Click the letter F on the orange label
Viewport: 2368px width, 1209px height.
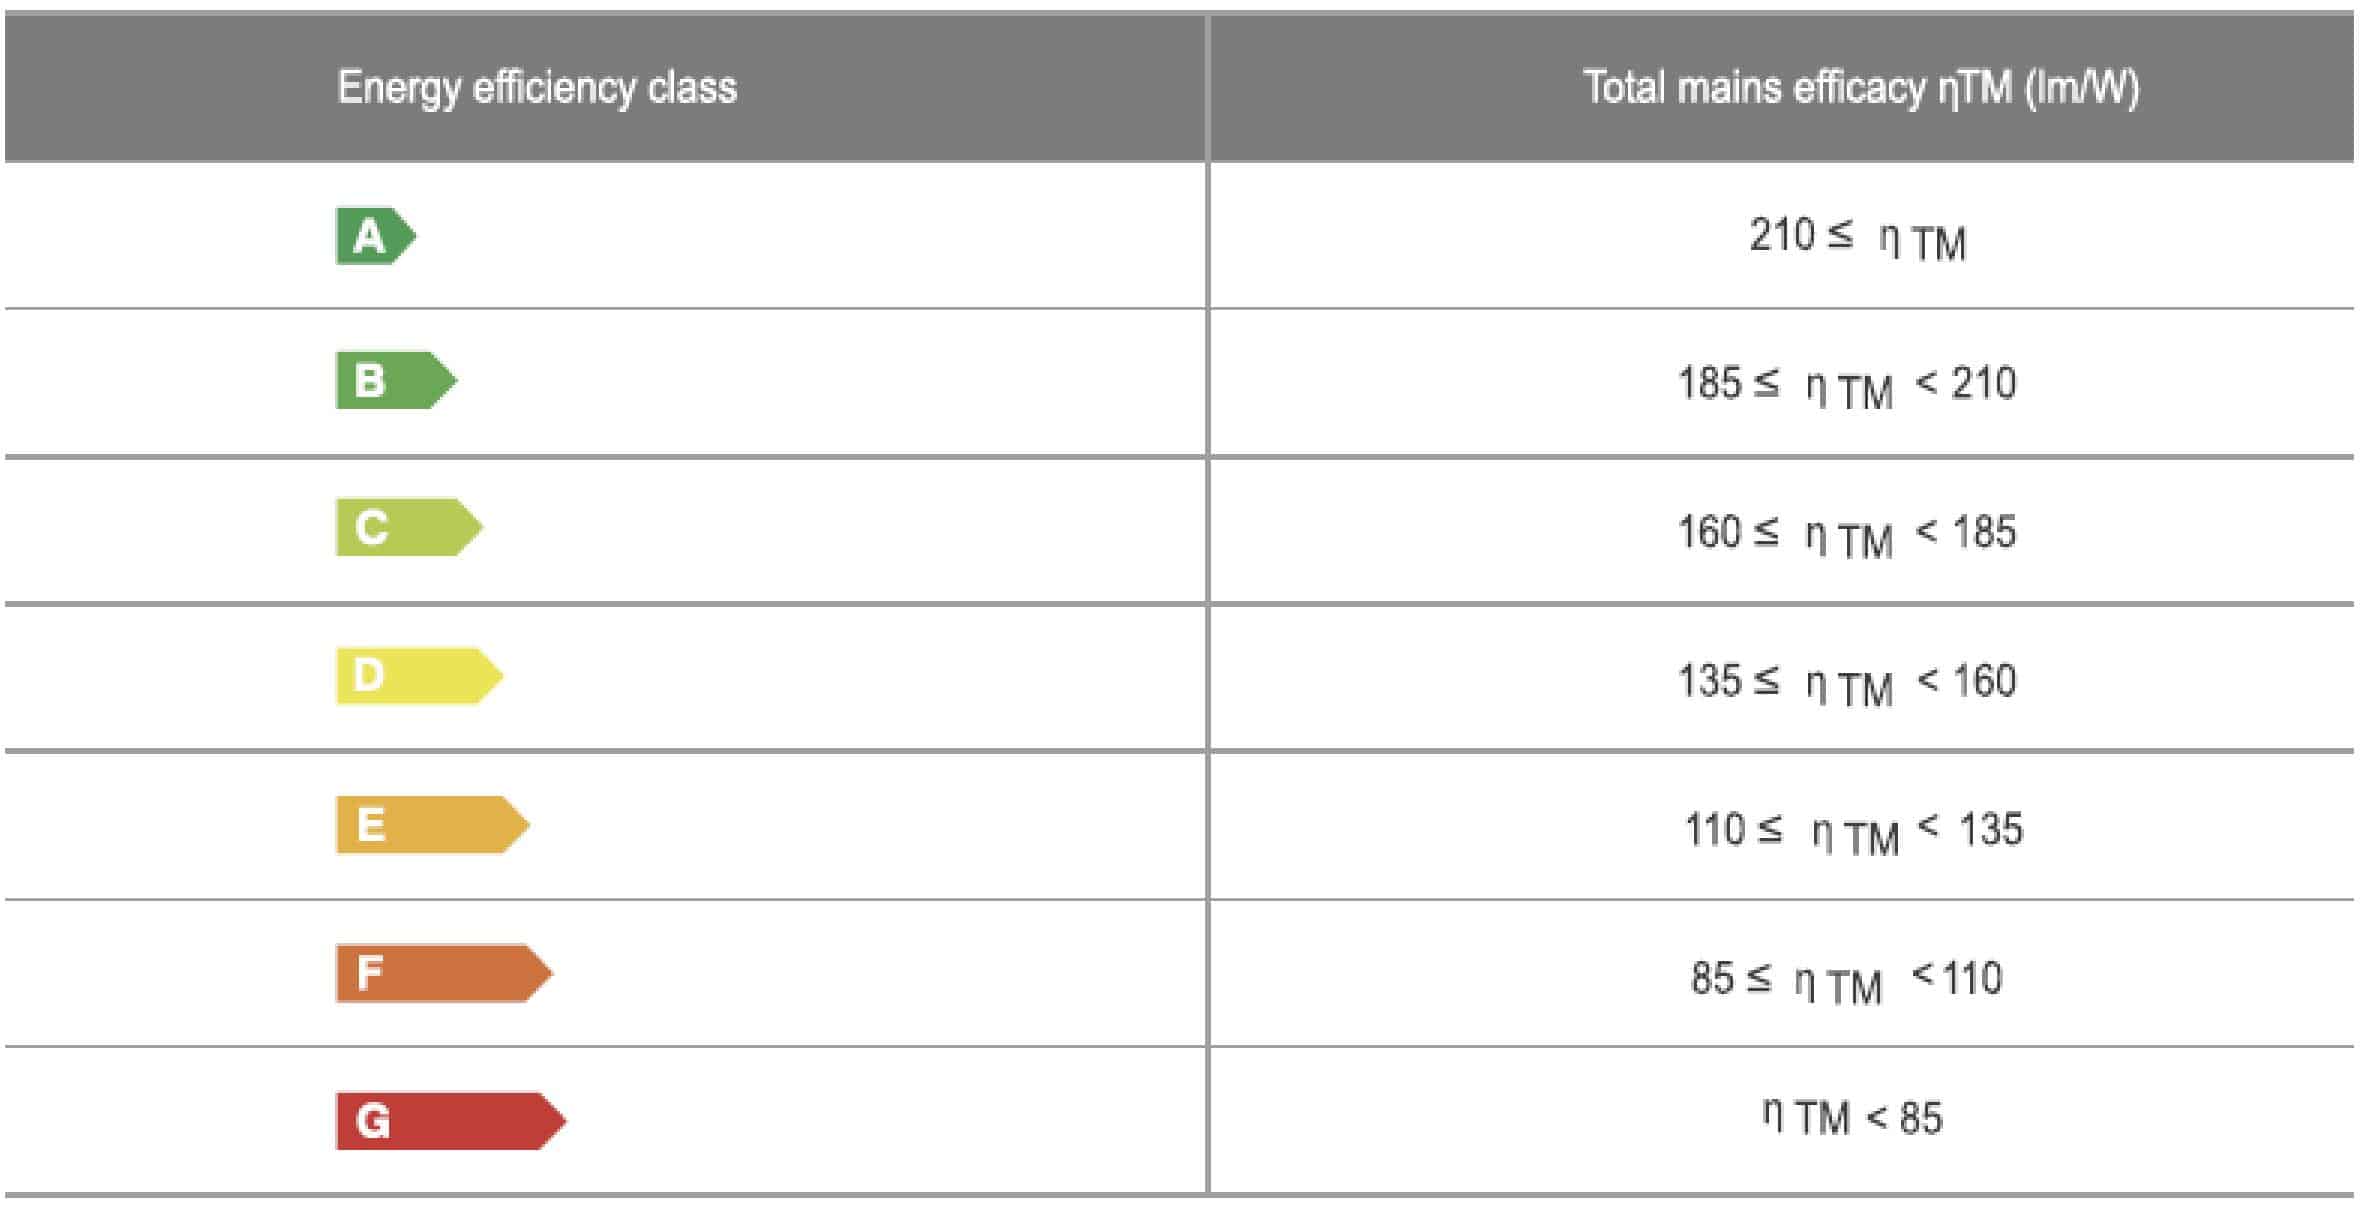tap(369, 972)
